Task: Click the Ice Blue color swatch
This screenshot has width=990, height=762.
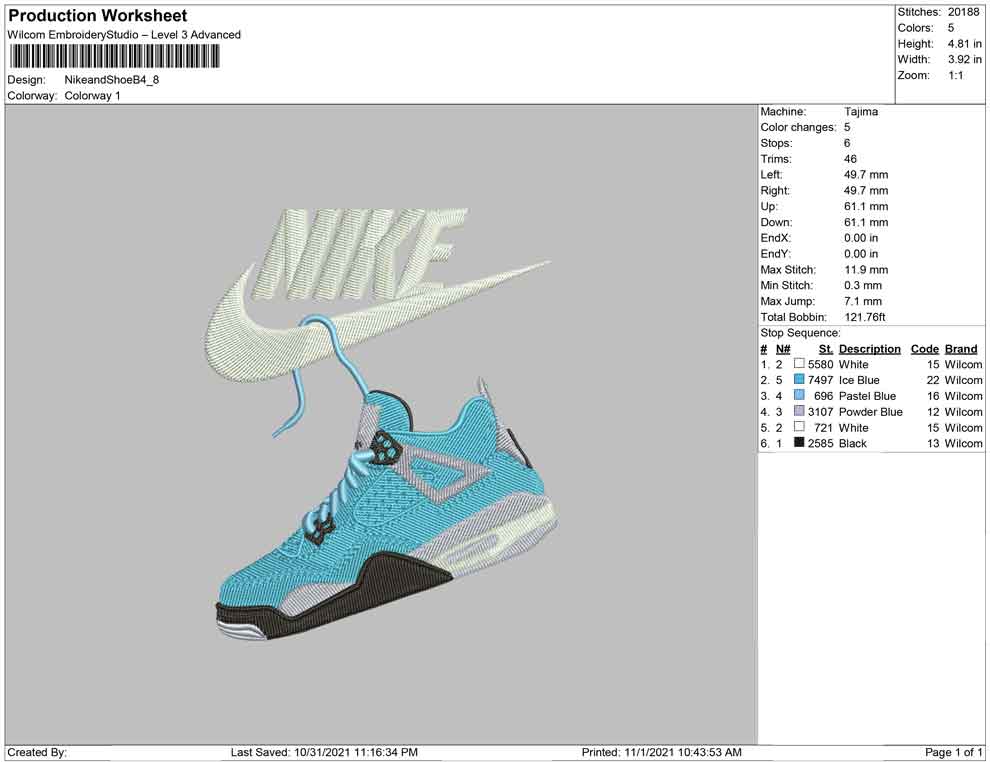Action: coord(799,379)
